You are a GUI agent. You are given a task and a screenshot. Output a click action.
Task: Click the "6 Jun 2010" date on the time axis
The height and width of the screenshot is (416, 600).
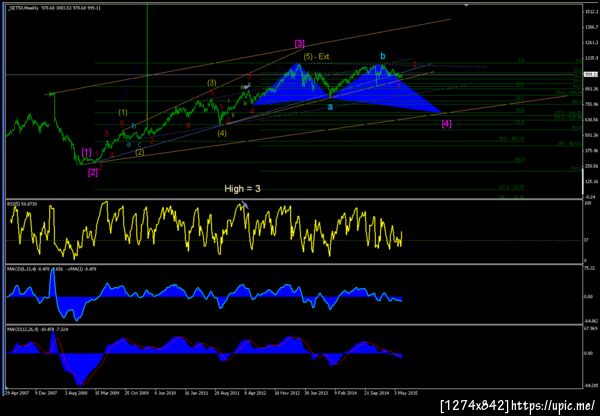165,393
